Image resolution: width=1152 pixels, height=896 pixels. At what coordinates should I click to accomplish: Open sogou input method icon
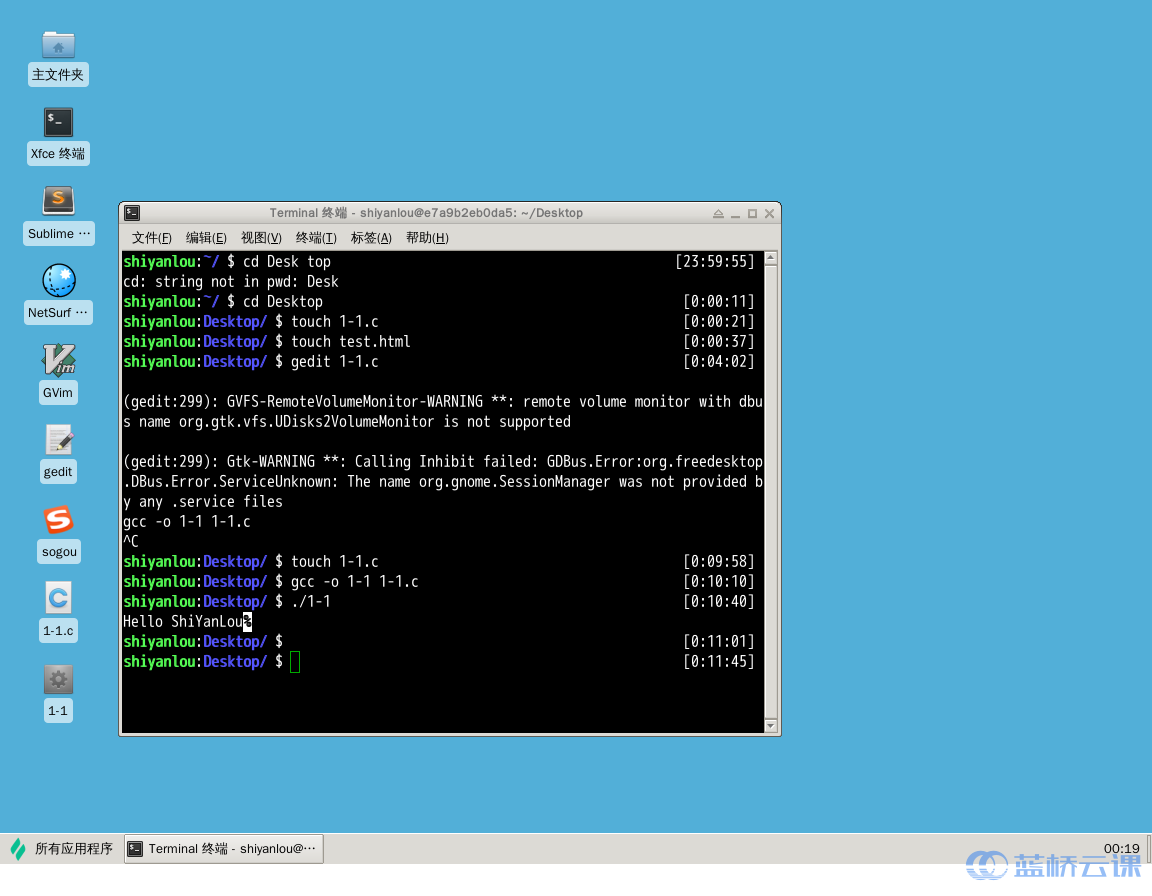pos(58,520)
